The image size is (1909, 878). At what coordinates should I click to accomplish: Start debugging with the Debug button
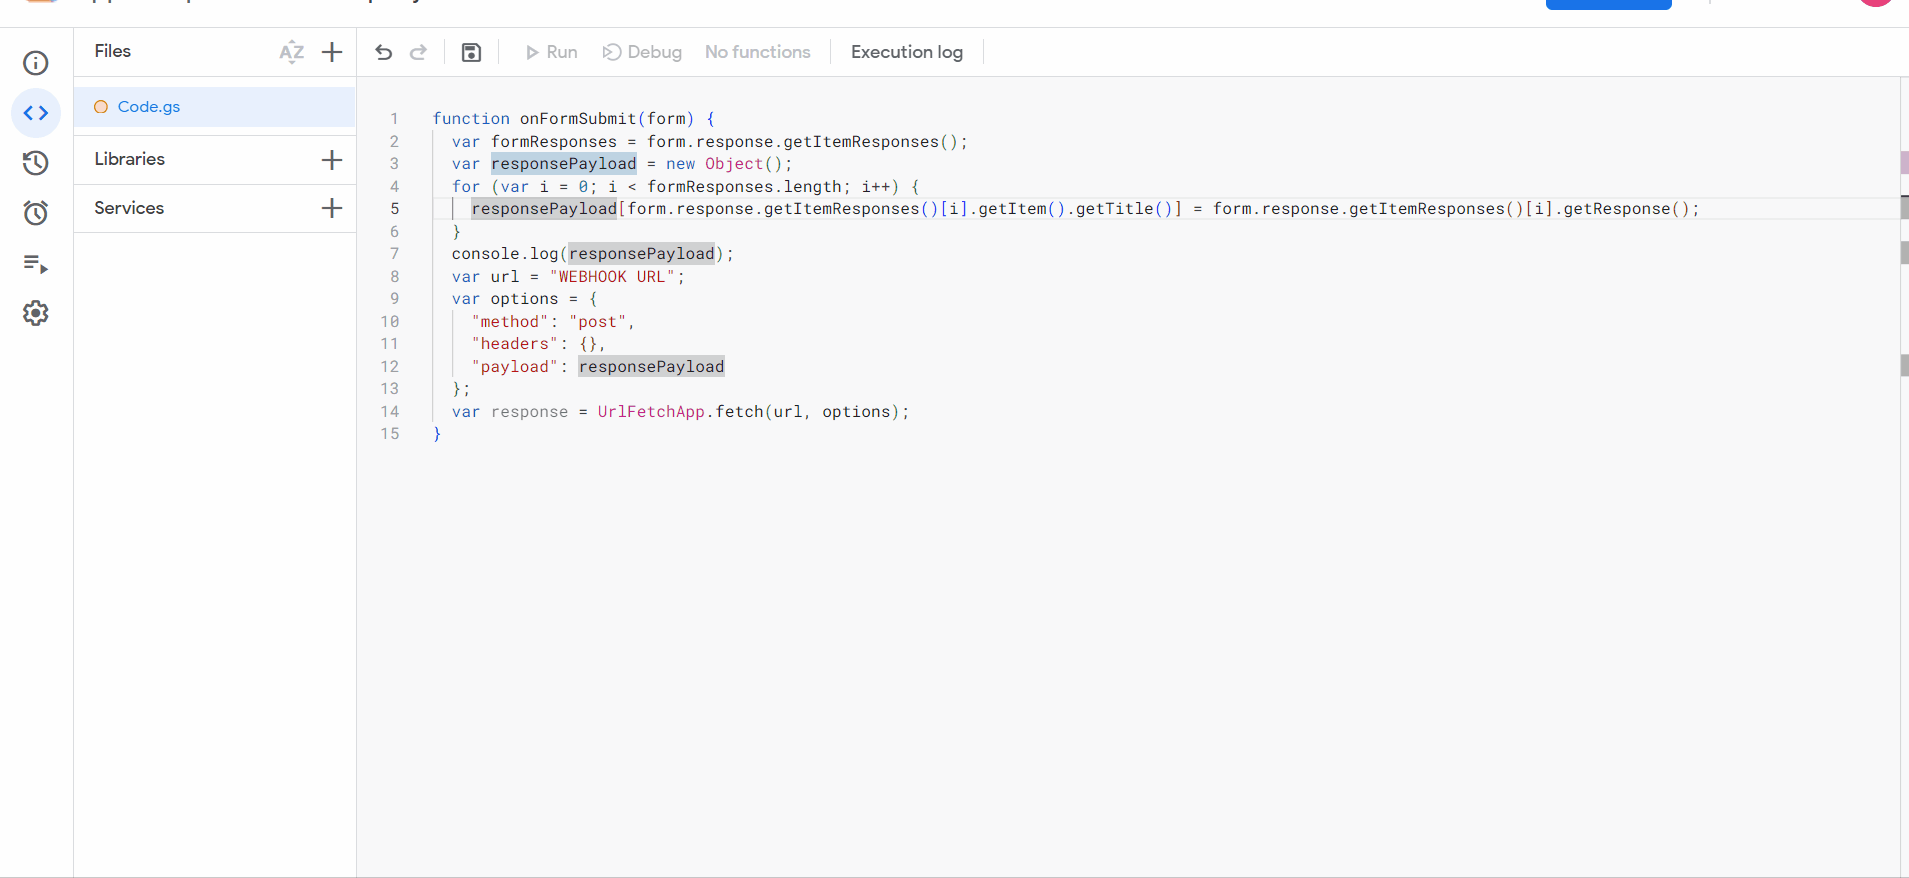tap(642, 52)
